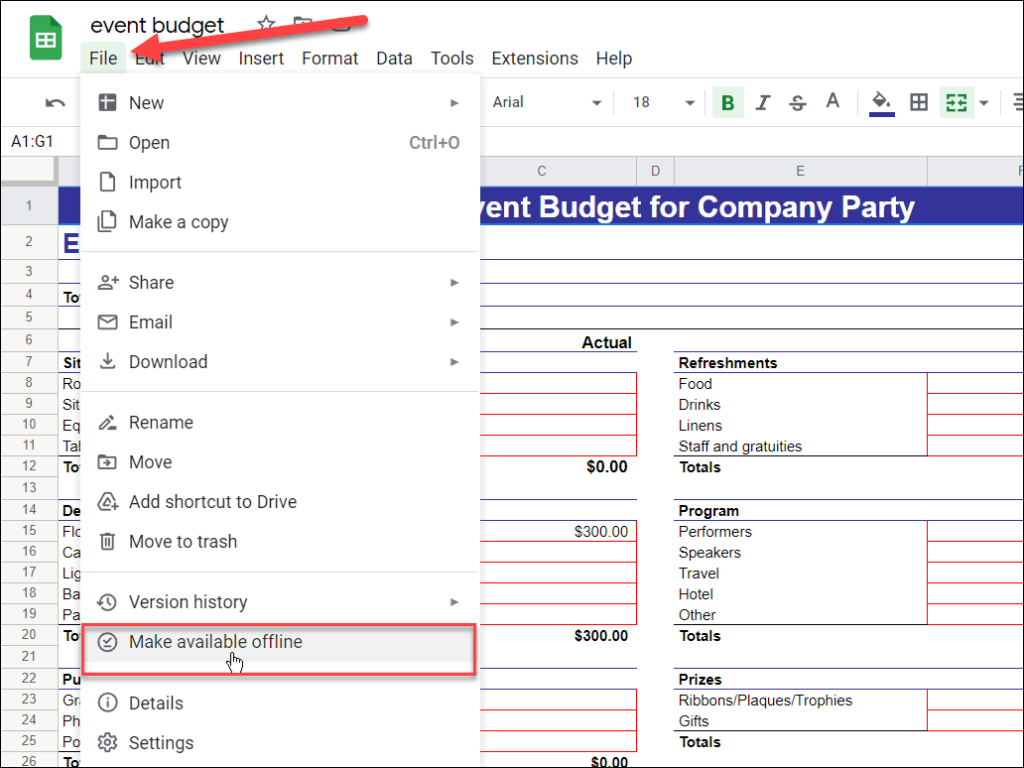
Task: Expand merge cells options arrow
Action: 984,103
